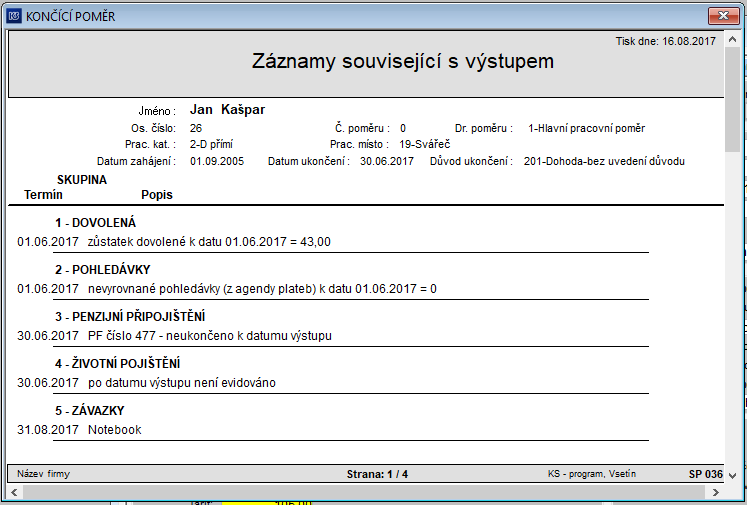Click the 'SKUPINA' column header

pyautogui.click(x=82, y=180)
